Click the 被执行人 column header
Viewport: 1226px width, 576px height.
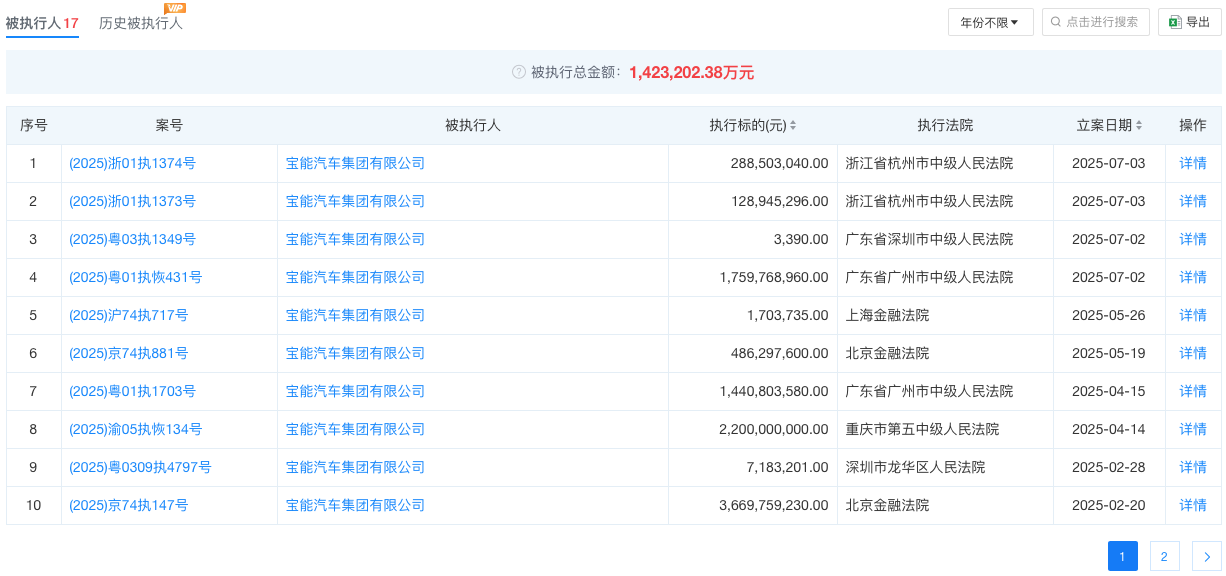coord(473,125)
